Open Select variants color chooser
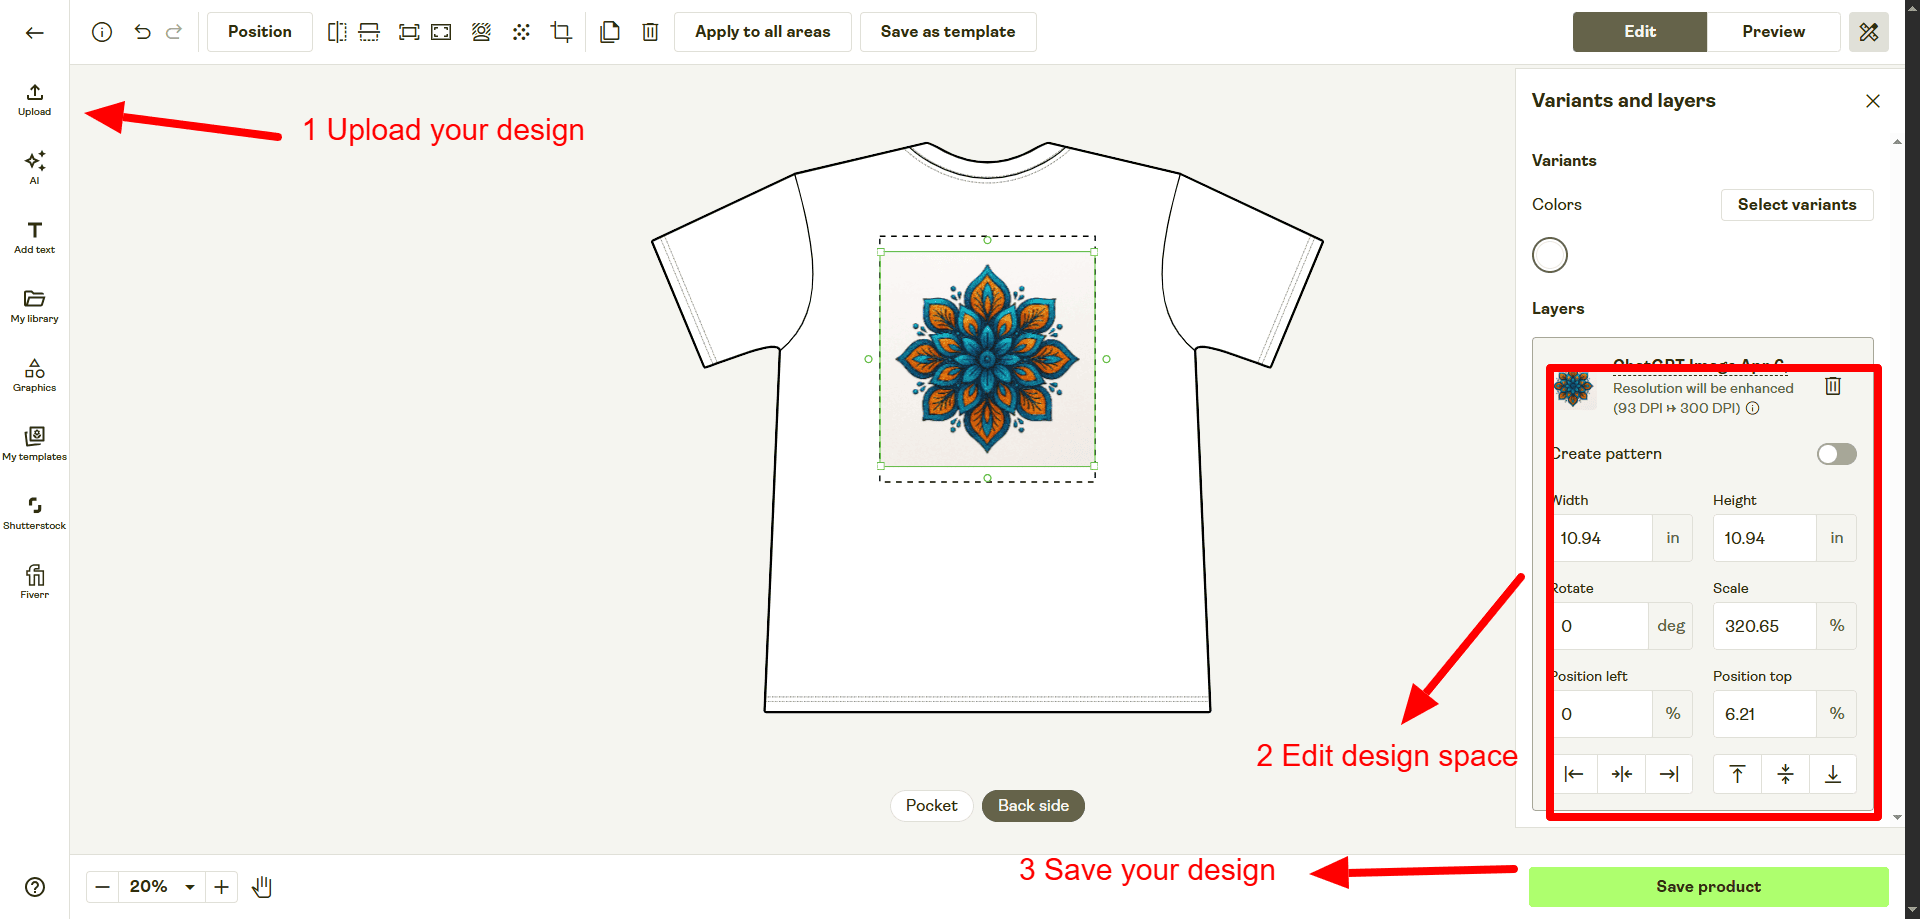Screen dimensions: 1920x919 (1796, 205)
